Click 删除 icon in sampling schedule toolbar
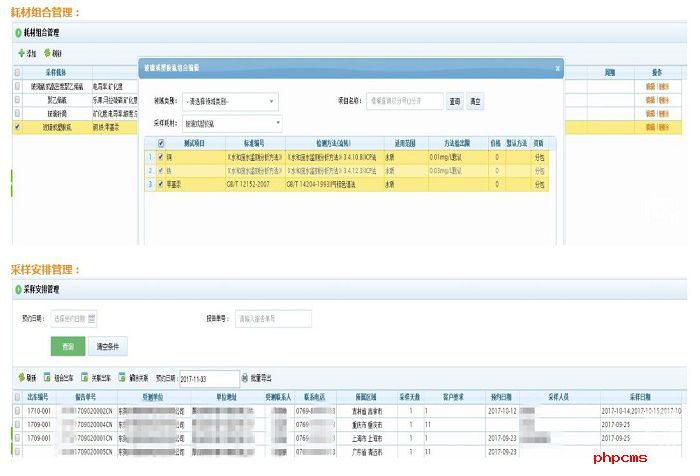This screenshot has height=476, width=700. tap(21, 378)
